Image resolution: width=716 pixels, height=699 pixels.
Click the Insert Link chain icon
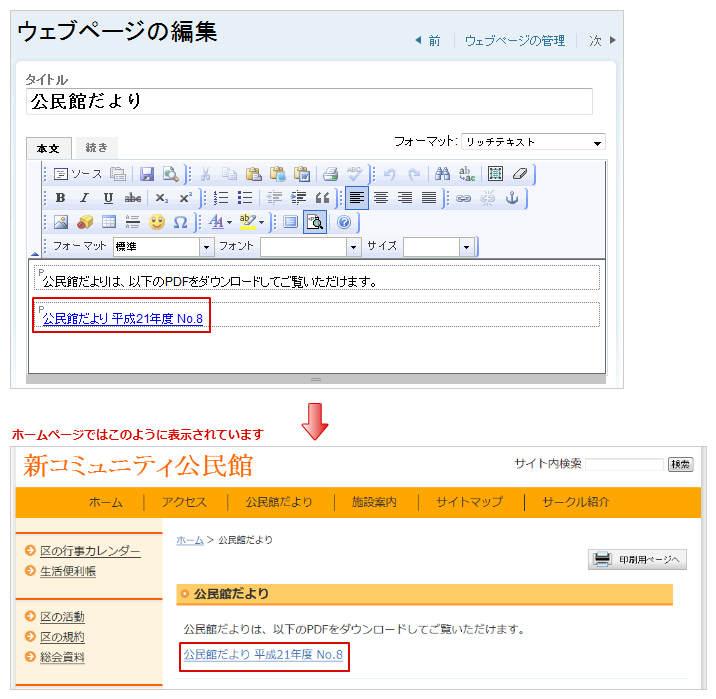pyautogui.click(x=463, y=198)
